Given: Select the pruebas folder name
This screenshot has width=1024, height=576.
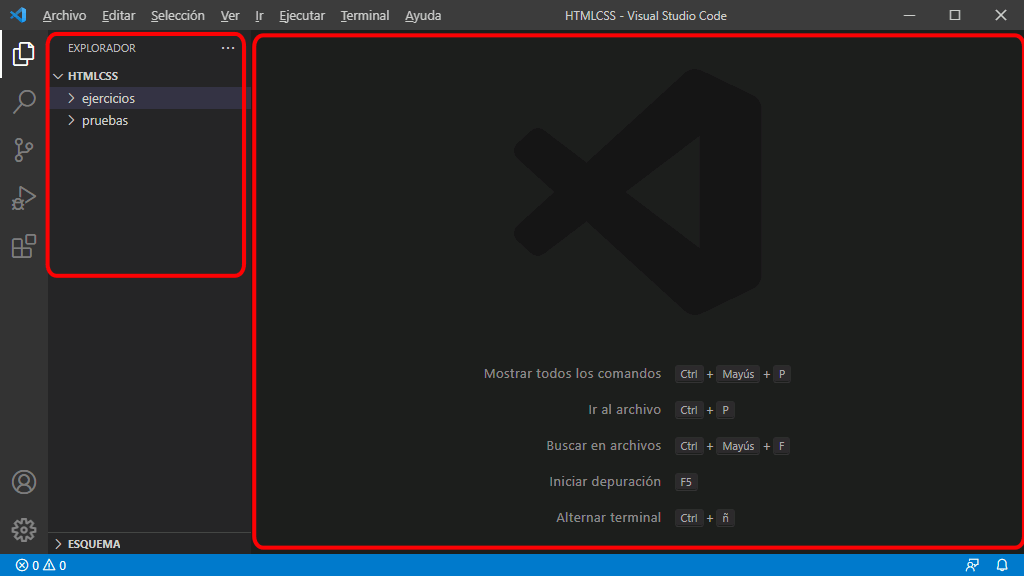Looking at the screenshot, I should (105, 120).
